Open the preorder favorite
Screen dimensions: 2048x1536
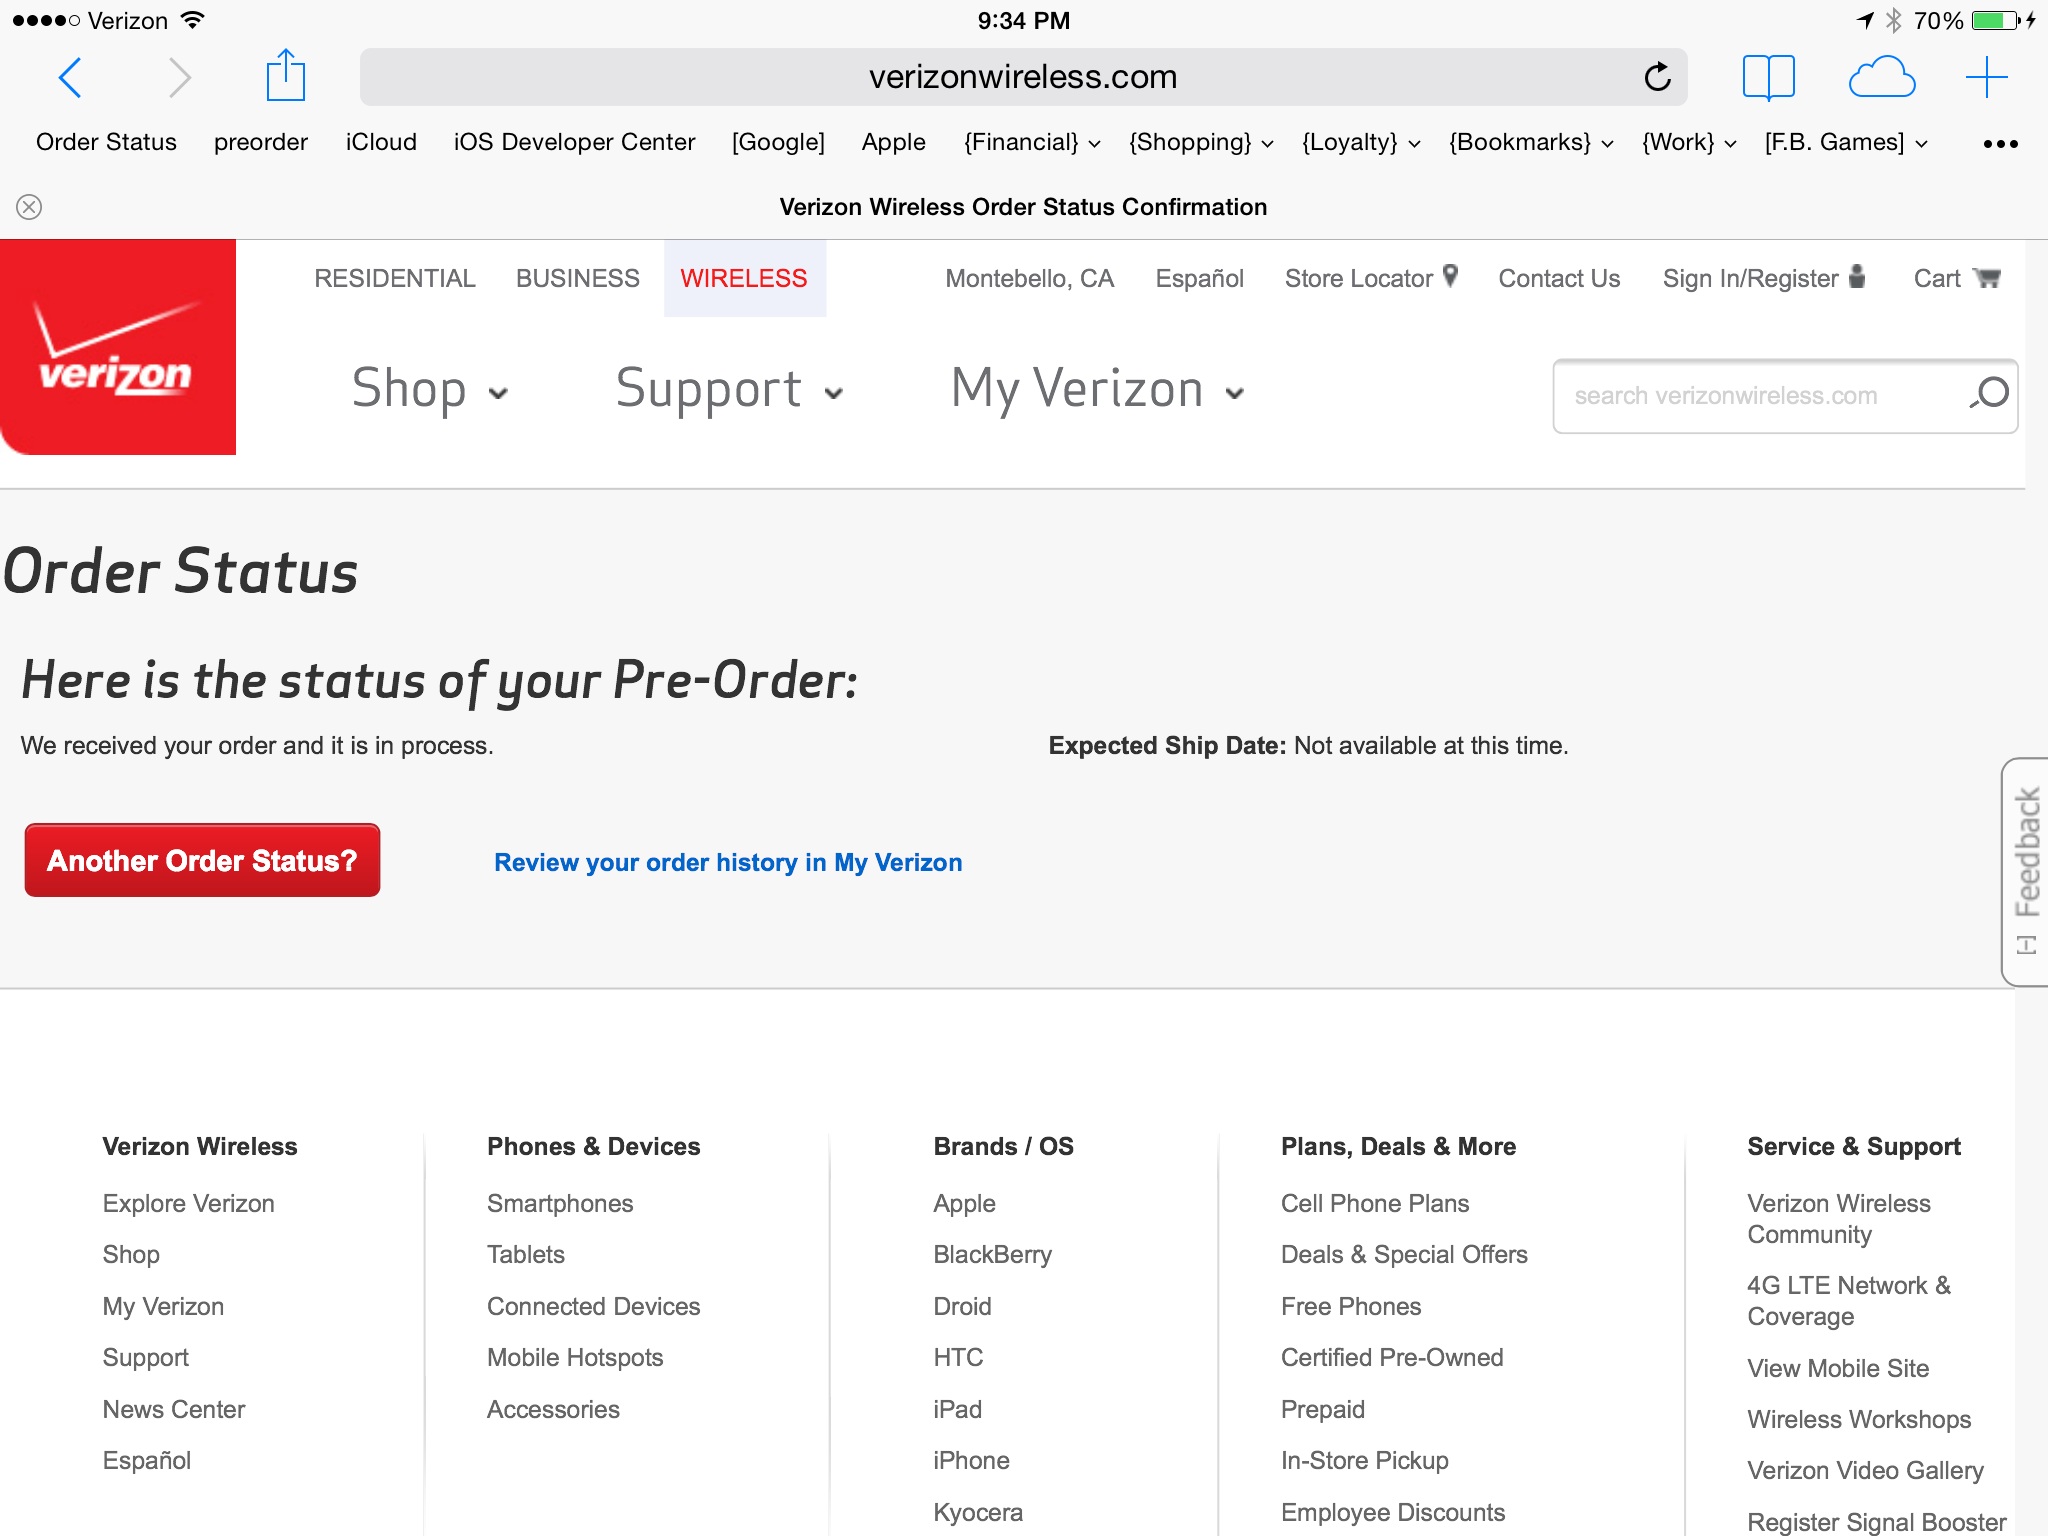260,142
